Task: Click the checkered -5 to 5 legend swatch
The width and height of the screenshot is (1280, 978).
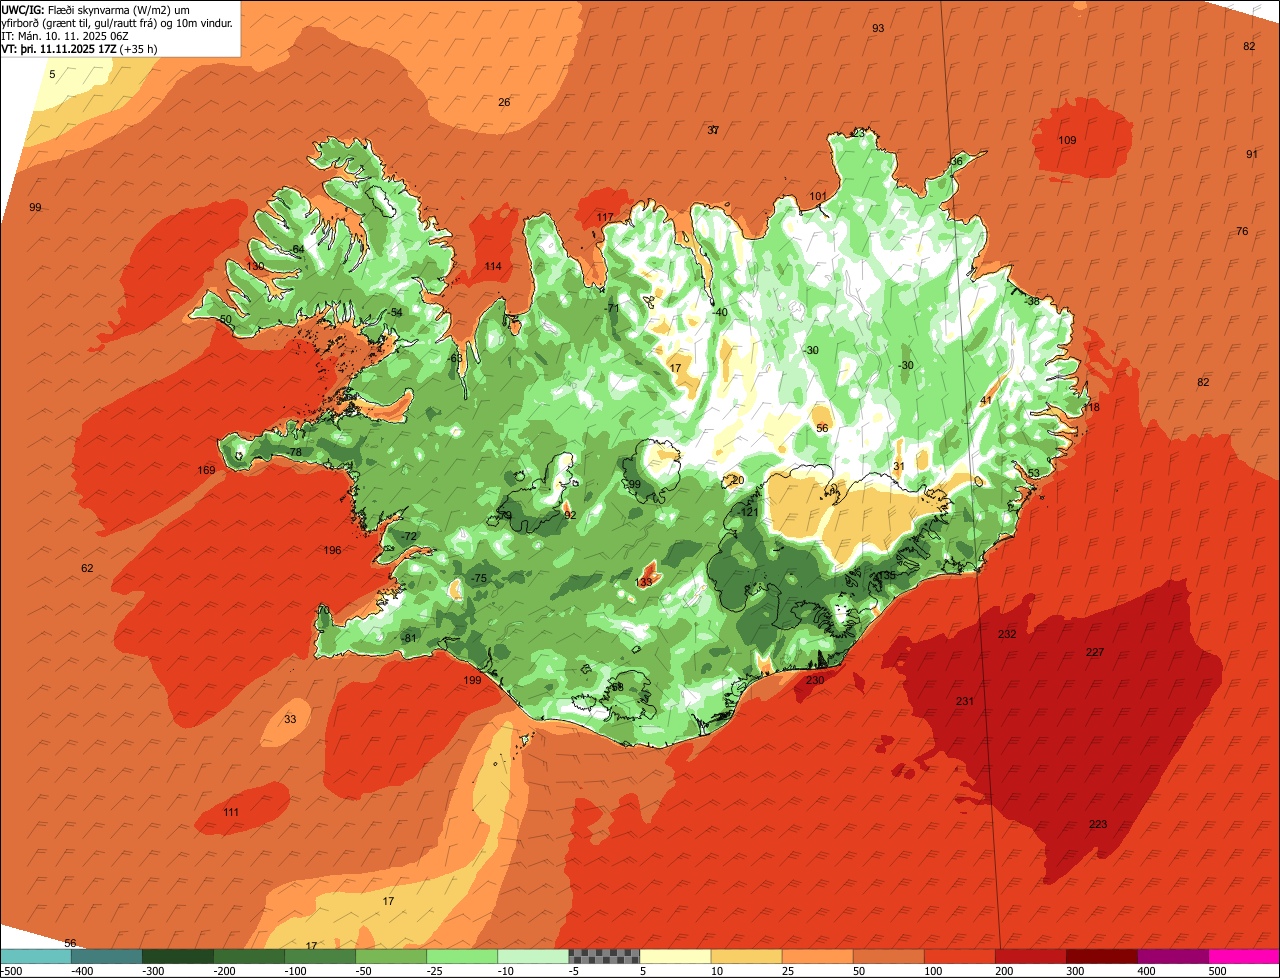Action: click(x=604, y=956)
